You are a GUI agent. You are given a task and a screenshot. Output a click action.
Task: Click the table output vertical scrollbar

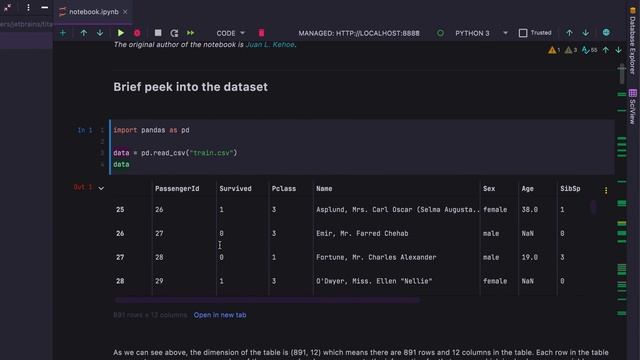pyautogui.click(x=593, y=207)
